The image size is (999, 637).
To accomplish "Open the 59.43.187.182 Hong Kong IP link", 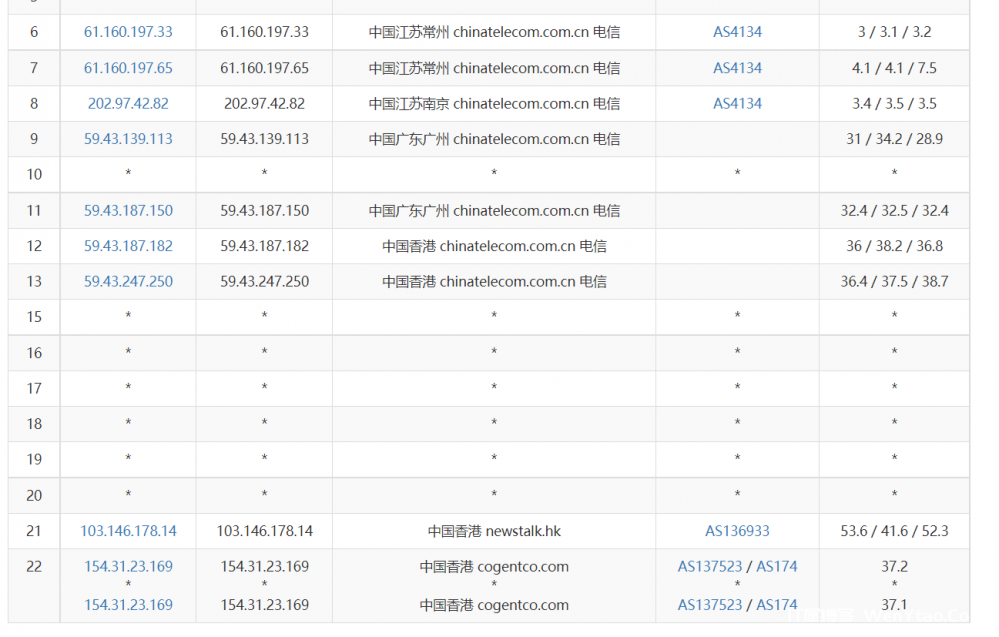I will pos(127,246).
